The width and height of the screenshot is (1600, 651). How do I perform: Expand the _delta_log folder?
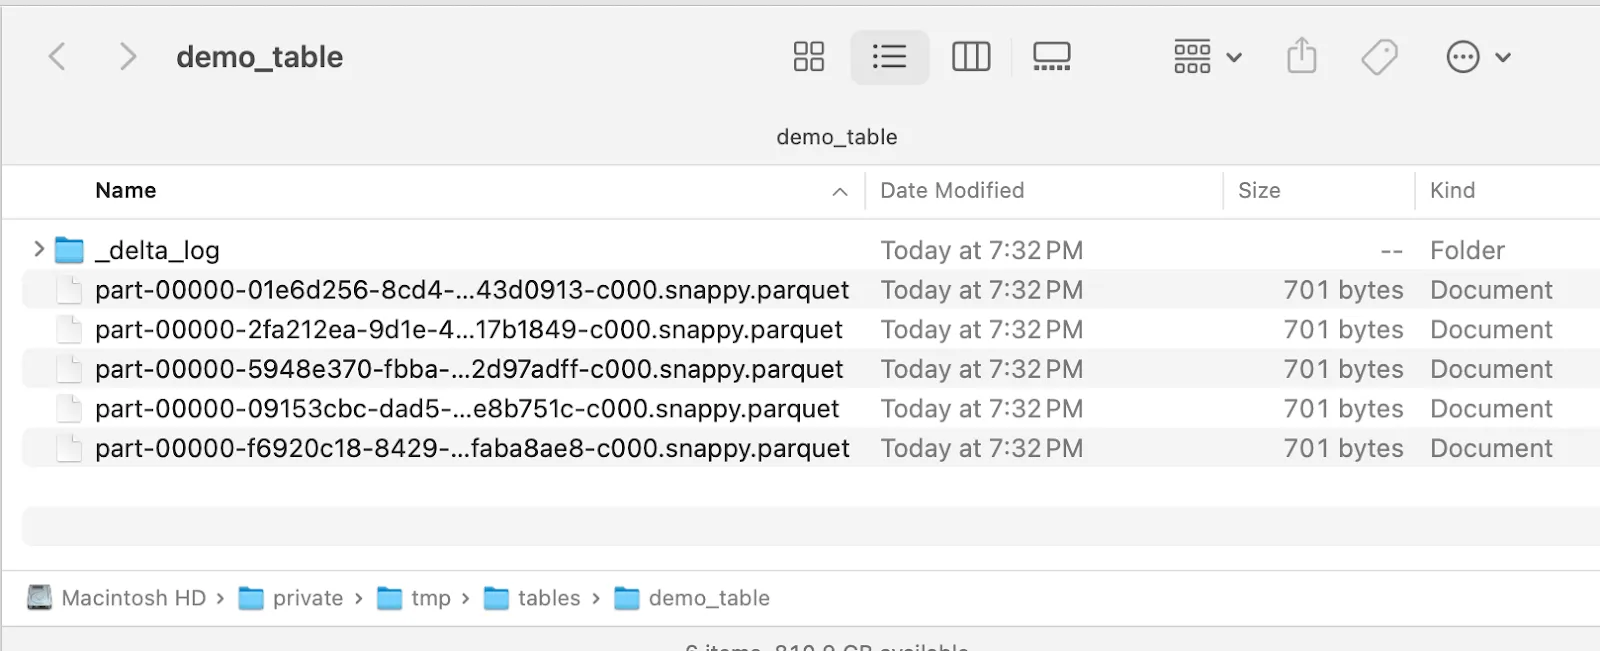[39, 249]
